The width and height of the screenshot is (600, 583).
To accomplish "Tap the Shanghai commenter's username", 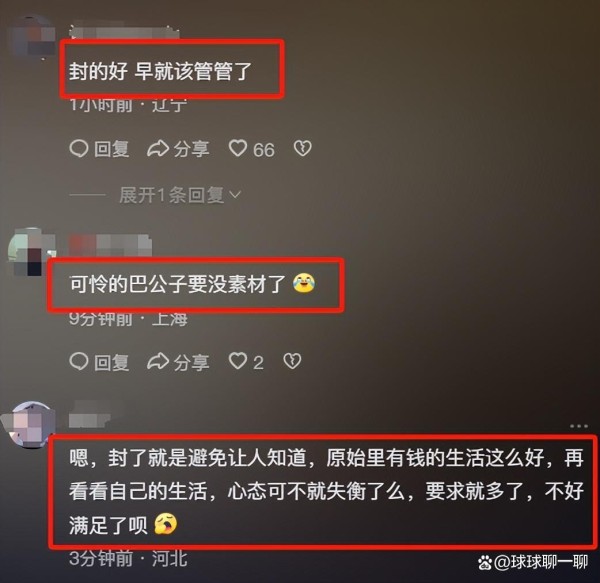I will pos(110,244).
